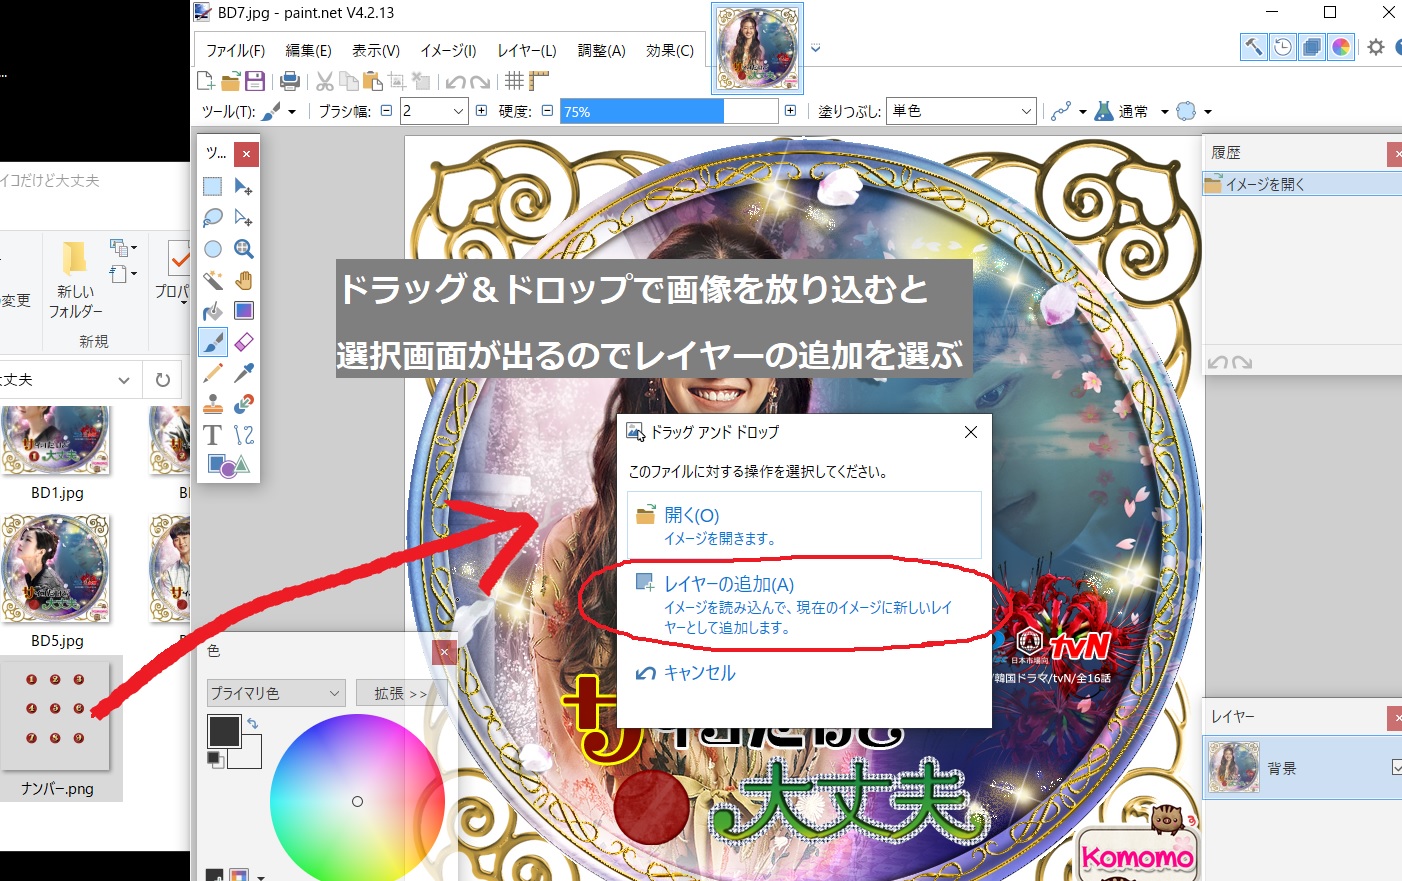Toggle the Colors window button
Screen dimensions: 1402x881
1341,47
